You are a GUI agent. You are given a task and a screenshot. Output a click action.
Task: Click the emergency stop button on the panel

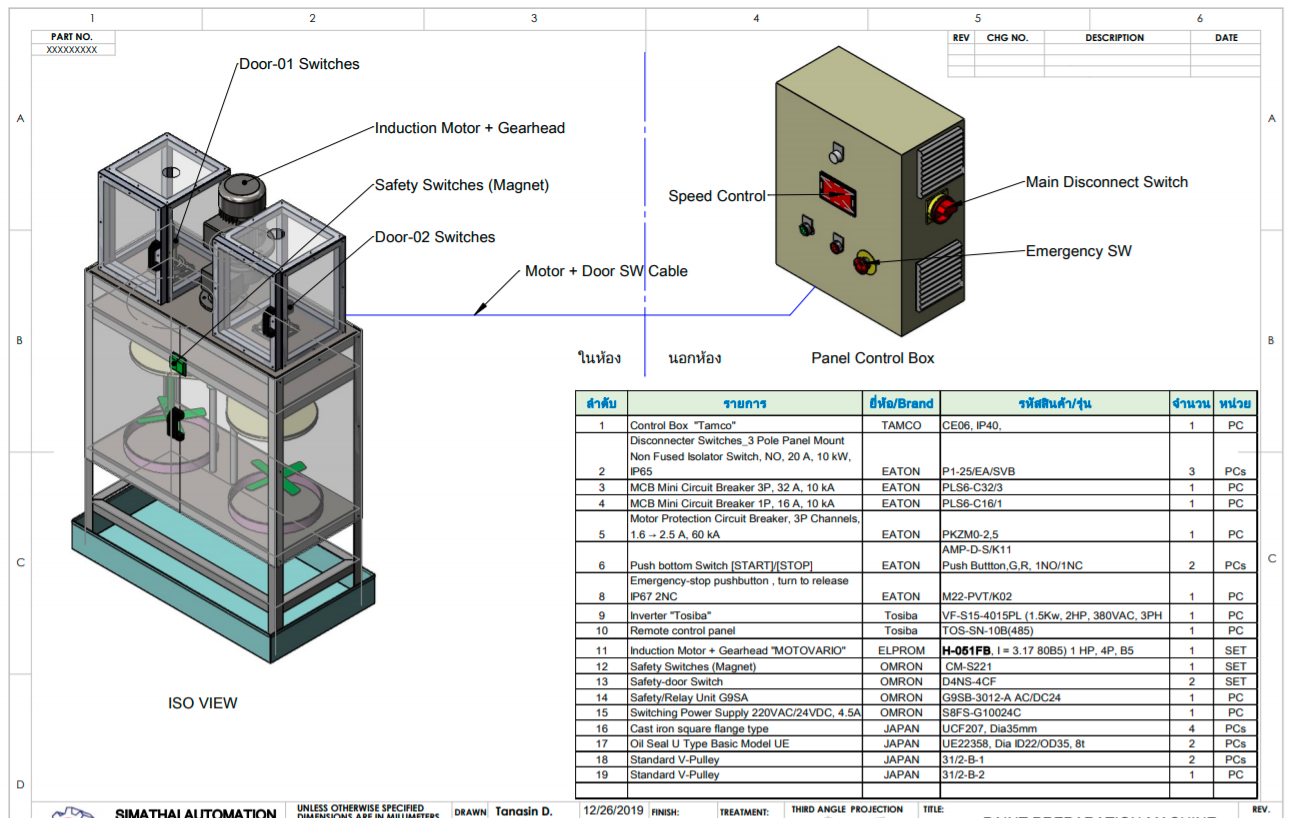click(862, 264)
